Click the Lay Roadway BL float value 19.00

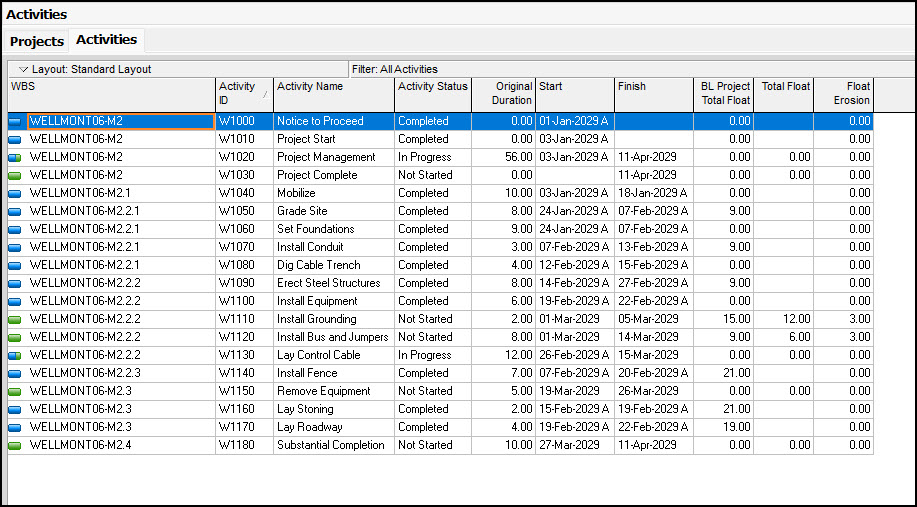[737, 427]
